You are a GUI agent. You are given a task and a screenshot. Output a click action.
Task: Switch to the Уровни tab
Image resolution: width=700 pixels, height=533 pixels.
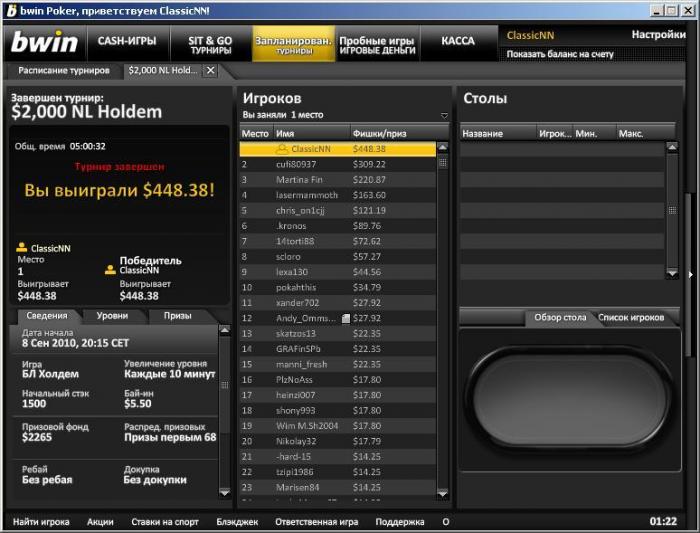[x=112, y=316]
